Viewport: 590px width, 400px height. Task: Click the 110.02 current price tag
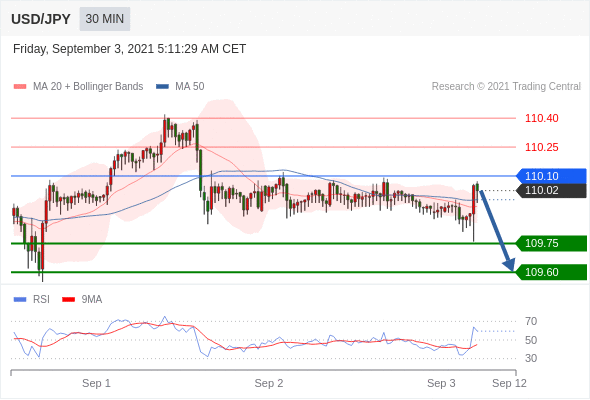[x=551, y=190]
